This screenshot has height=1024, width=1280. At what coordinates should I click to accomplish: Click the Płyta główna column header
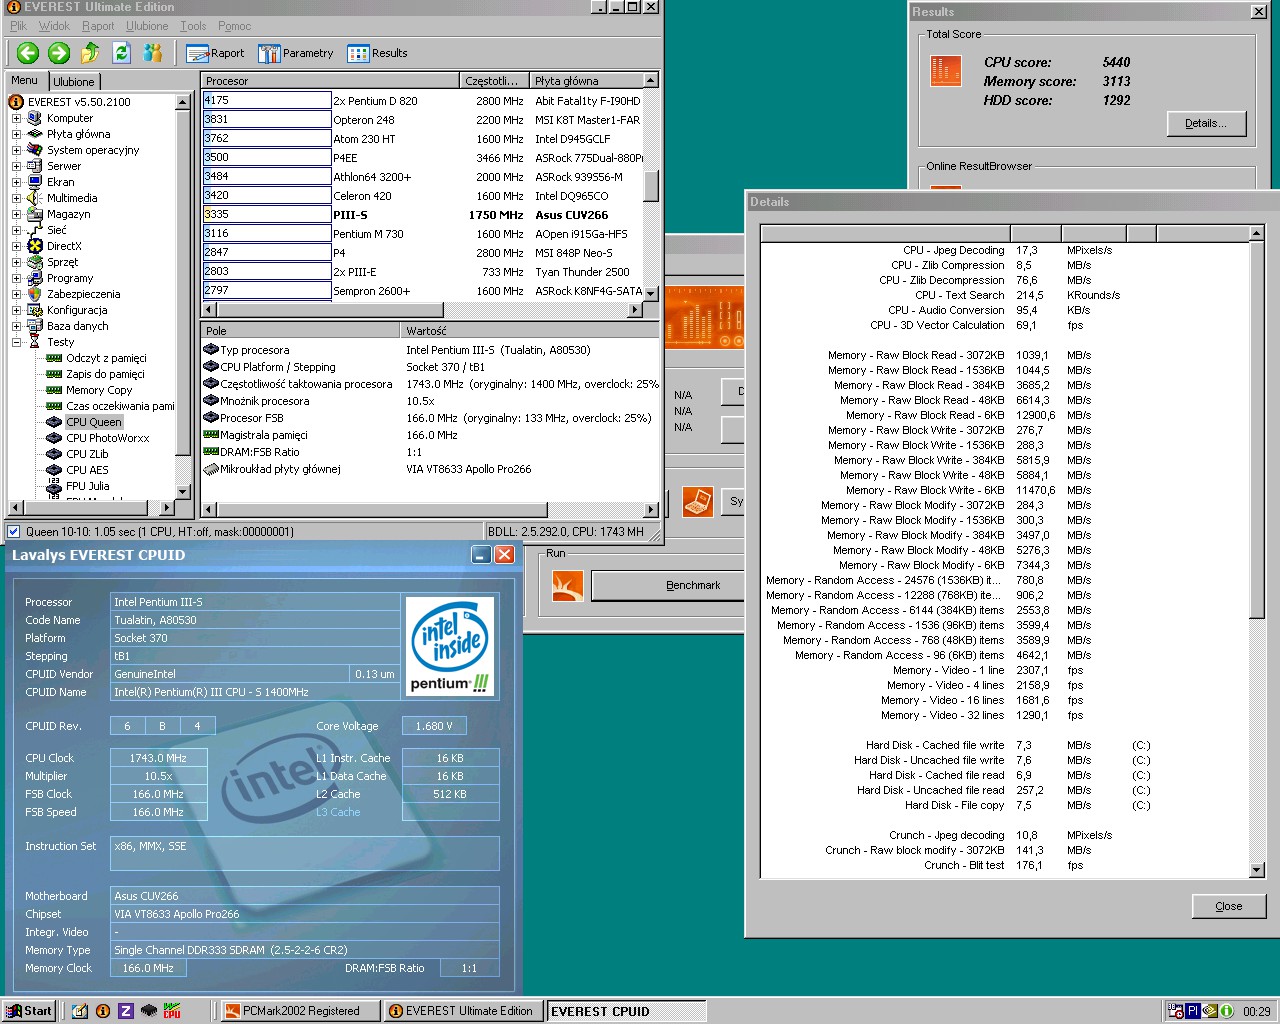point(586,80)
